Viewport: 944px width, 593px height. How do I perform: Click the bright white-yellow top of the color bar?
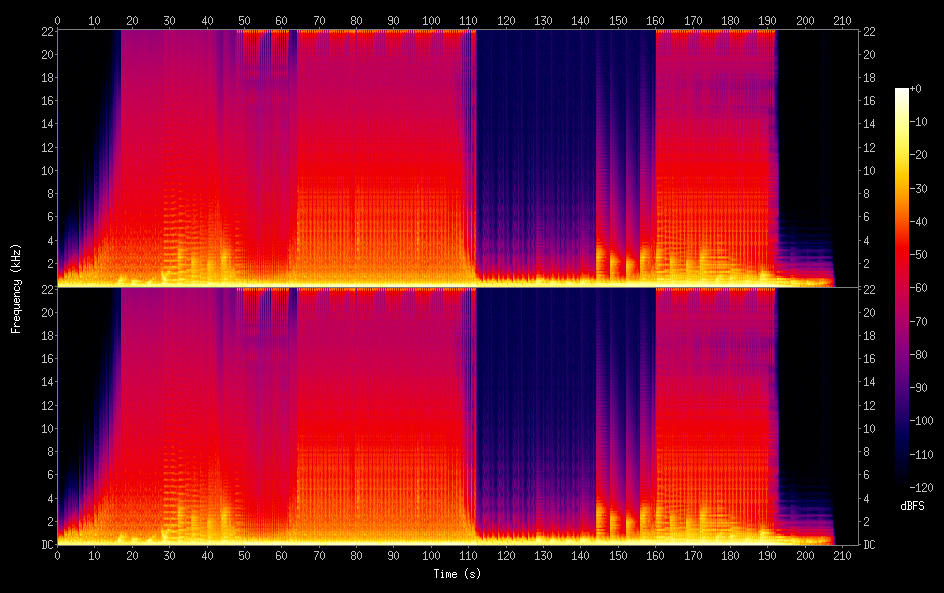click(902, 92)
